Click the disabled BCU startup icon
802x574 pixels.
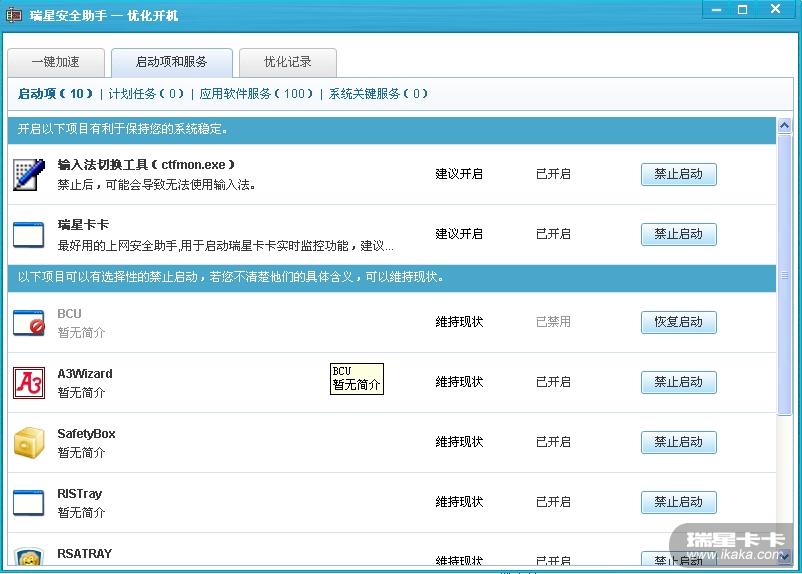click(29, 323)
